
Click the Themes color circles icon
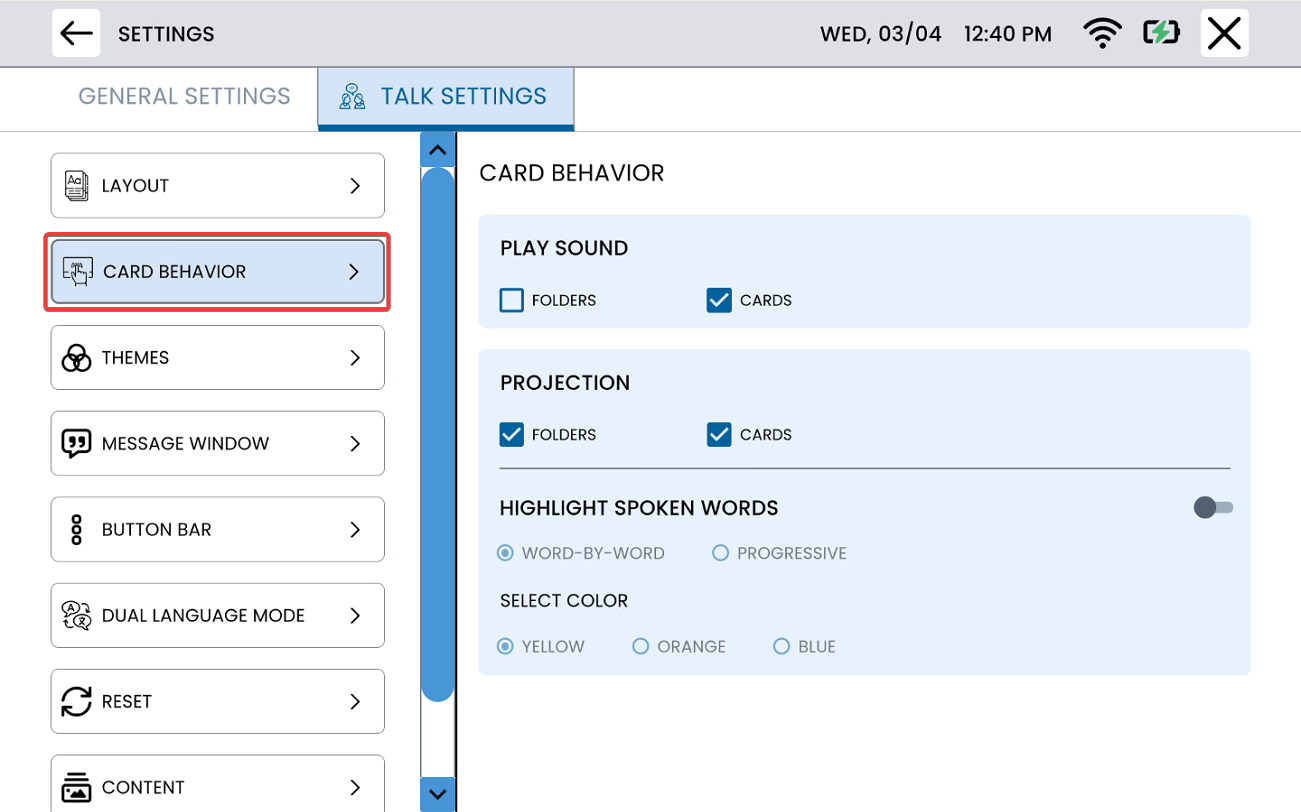[x=76, y=358]
